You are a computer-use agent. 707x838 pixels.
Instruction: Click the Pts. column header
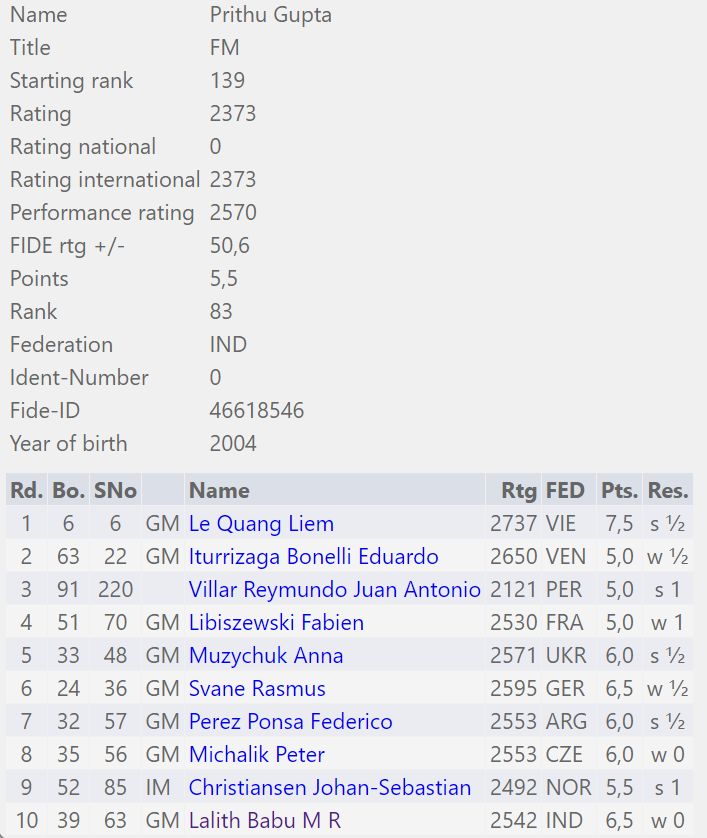coord(619,491)
